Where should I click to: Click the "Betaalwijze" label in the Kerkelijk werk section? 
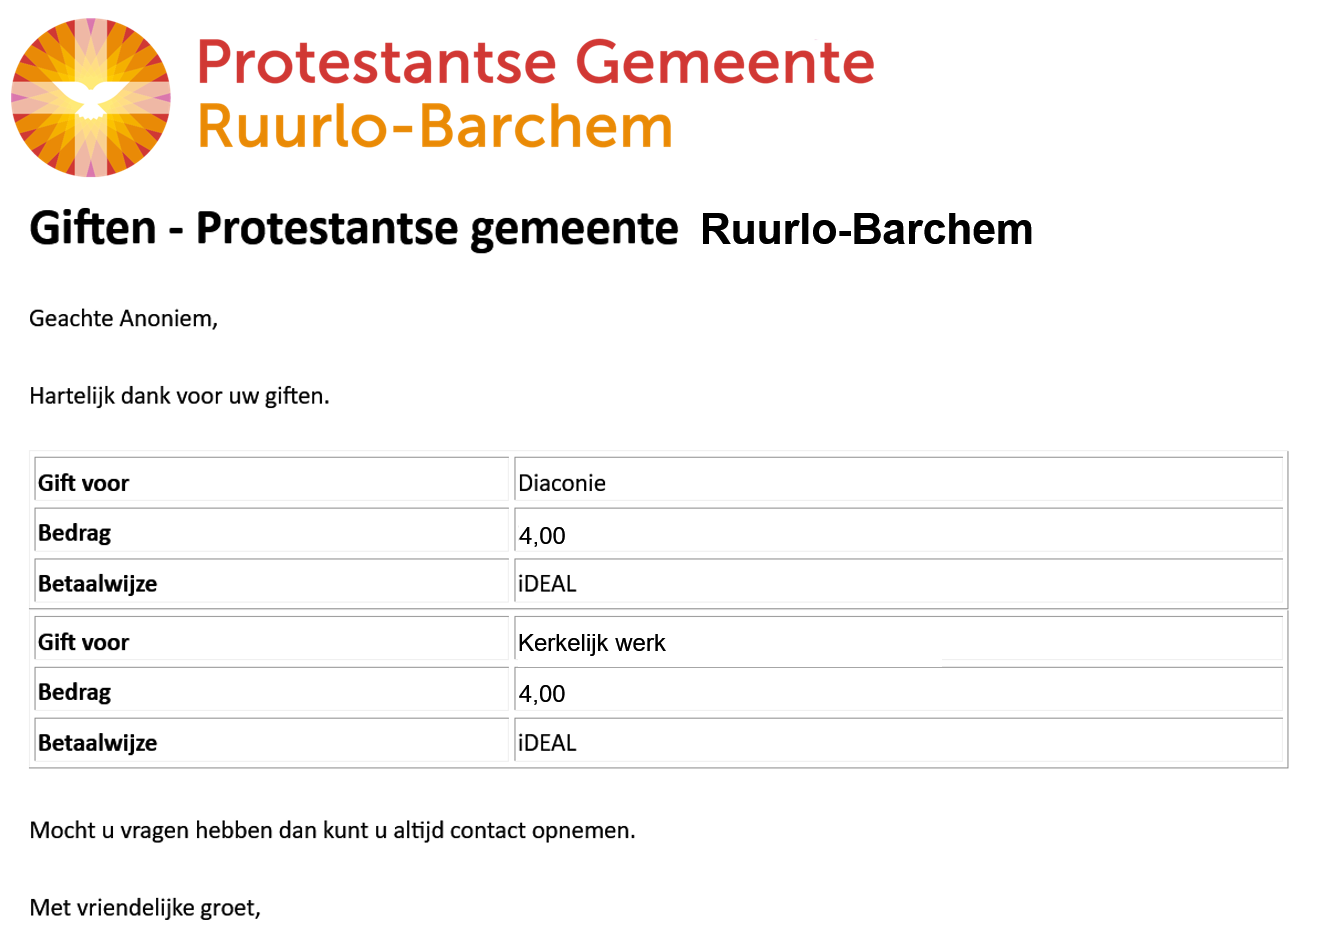pyautogui.click(x=98, y=743)
